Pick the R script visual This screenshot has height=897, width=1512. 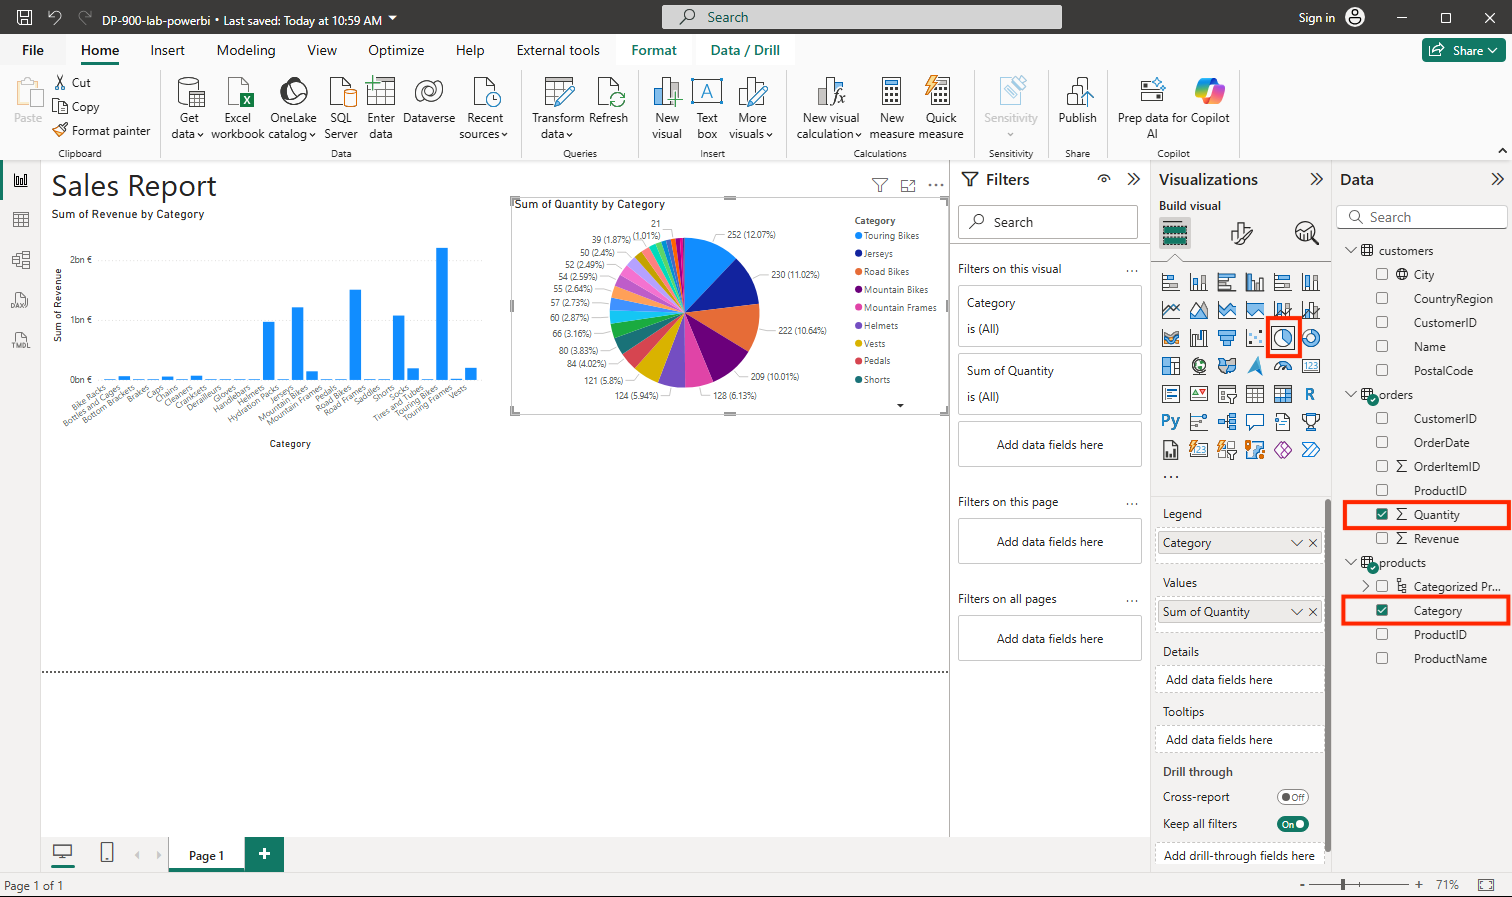pos(1311,394)
